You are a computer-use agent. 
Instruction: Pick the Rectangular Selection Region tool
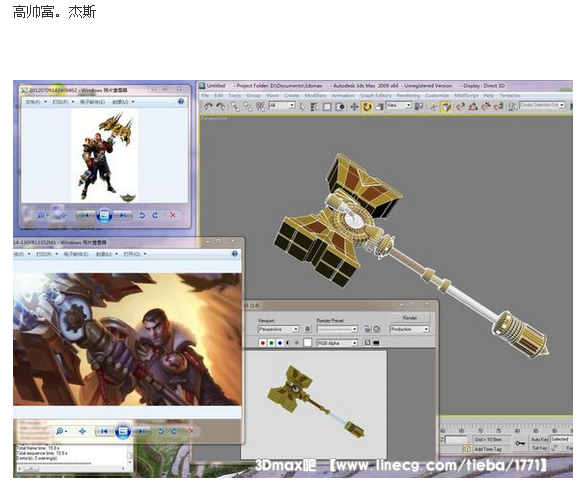pos(327,107)
